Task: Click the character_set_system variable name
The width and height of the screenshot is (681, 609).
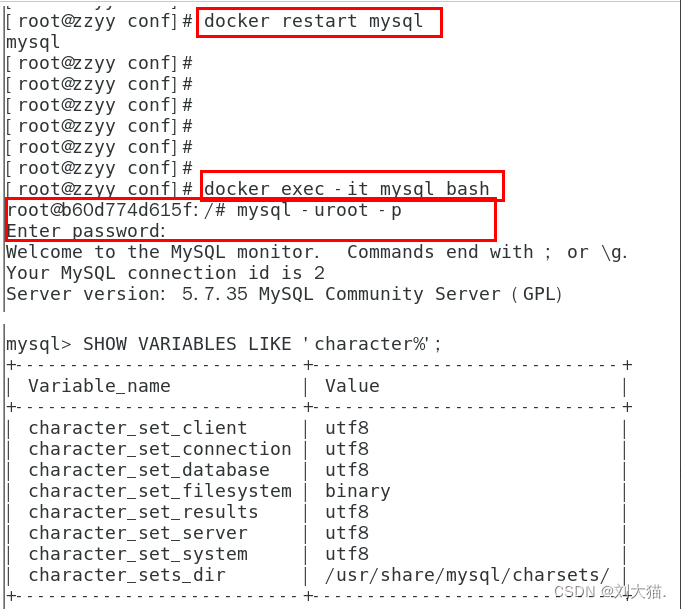Action: click(138, 554)
